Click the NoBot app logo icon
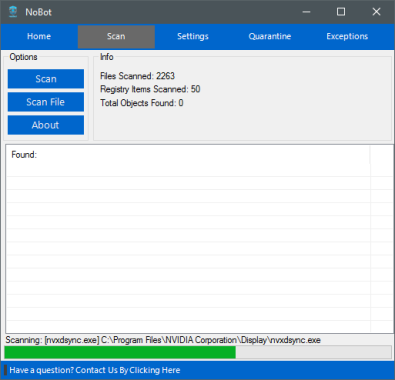This screenshot has height=380, width=395. (13, 12)
